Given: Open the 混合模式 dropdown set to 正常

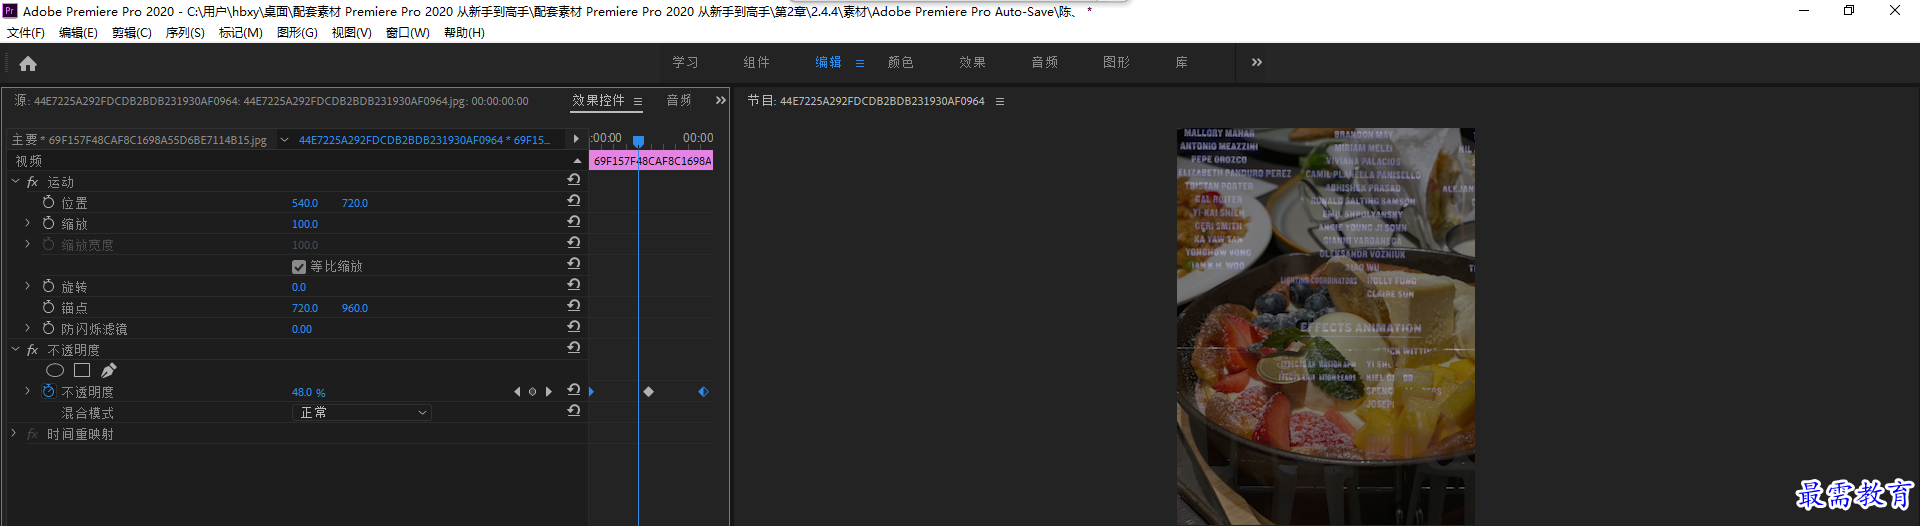Looking at the screenshot, I should pos(362,412).
